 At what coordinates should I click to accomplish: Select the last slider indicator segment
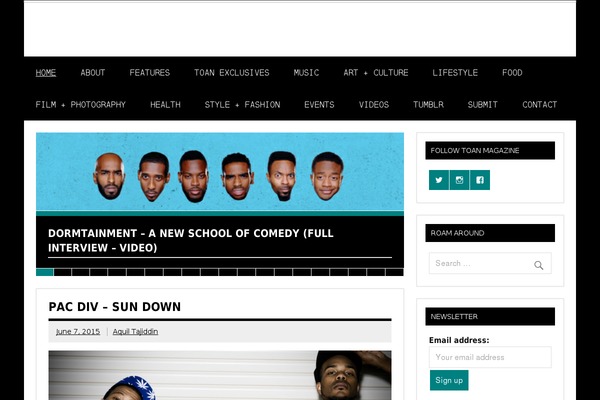pyautogui.click(x=395, y=272)
